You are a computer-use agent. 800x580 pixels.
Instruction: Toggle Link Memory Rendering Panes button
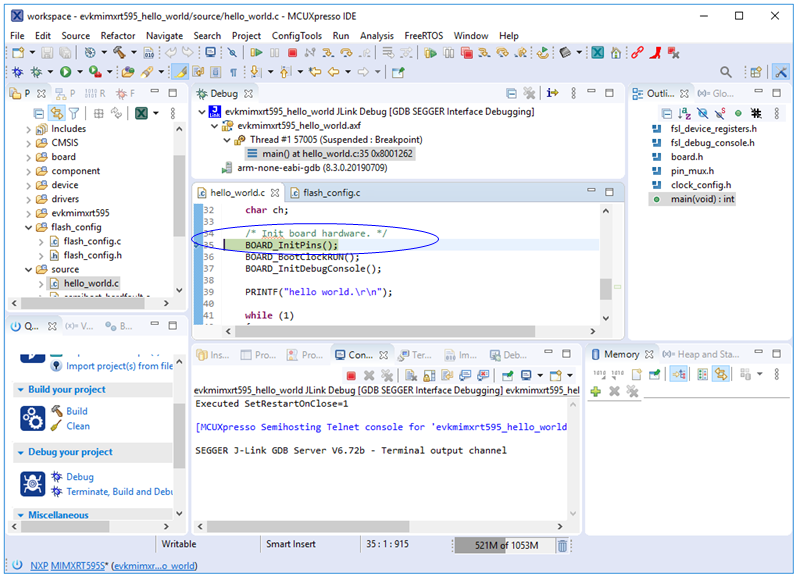click(x=721, y=375)
